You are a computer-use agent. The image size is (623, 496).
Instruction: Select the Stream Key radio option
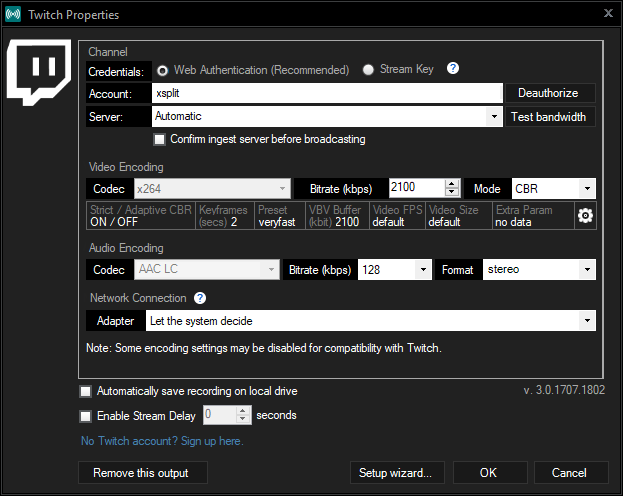click(368, 70)
